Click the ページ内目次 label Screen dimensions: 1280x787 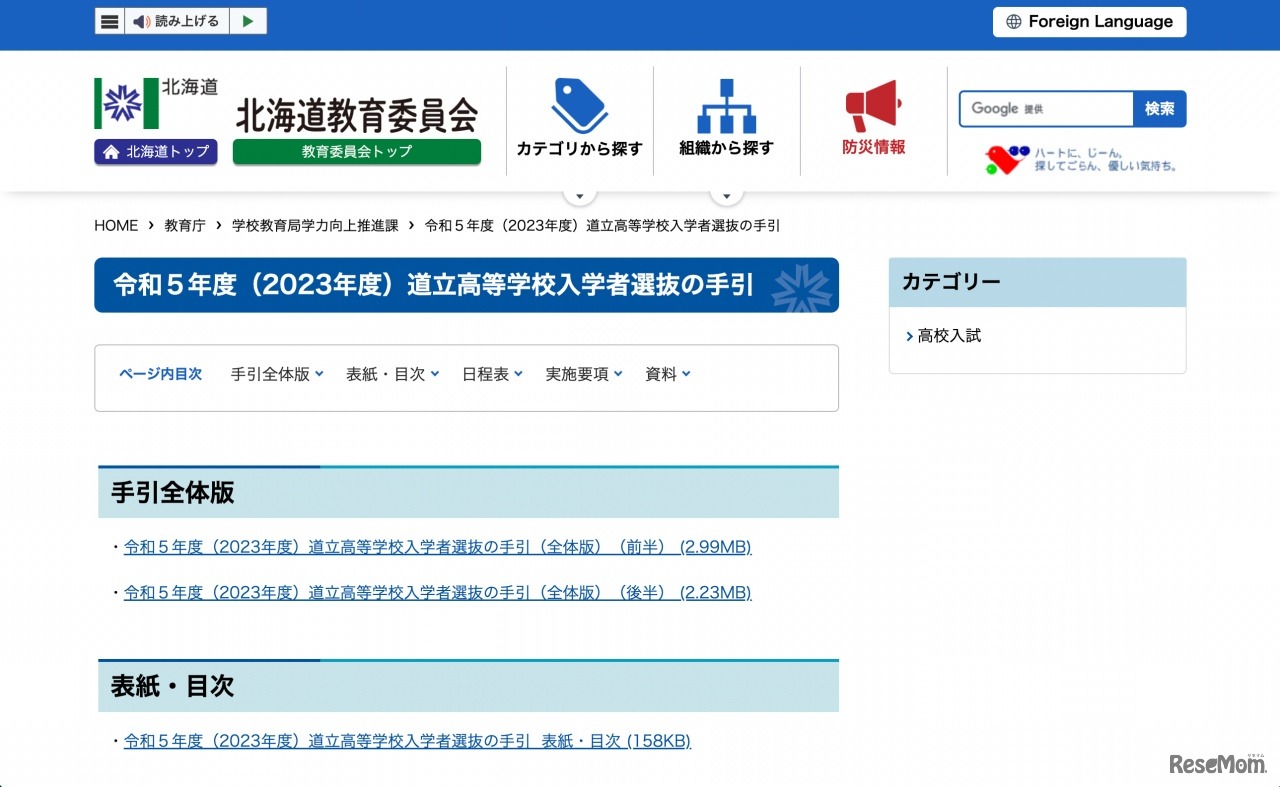160,374
